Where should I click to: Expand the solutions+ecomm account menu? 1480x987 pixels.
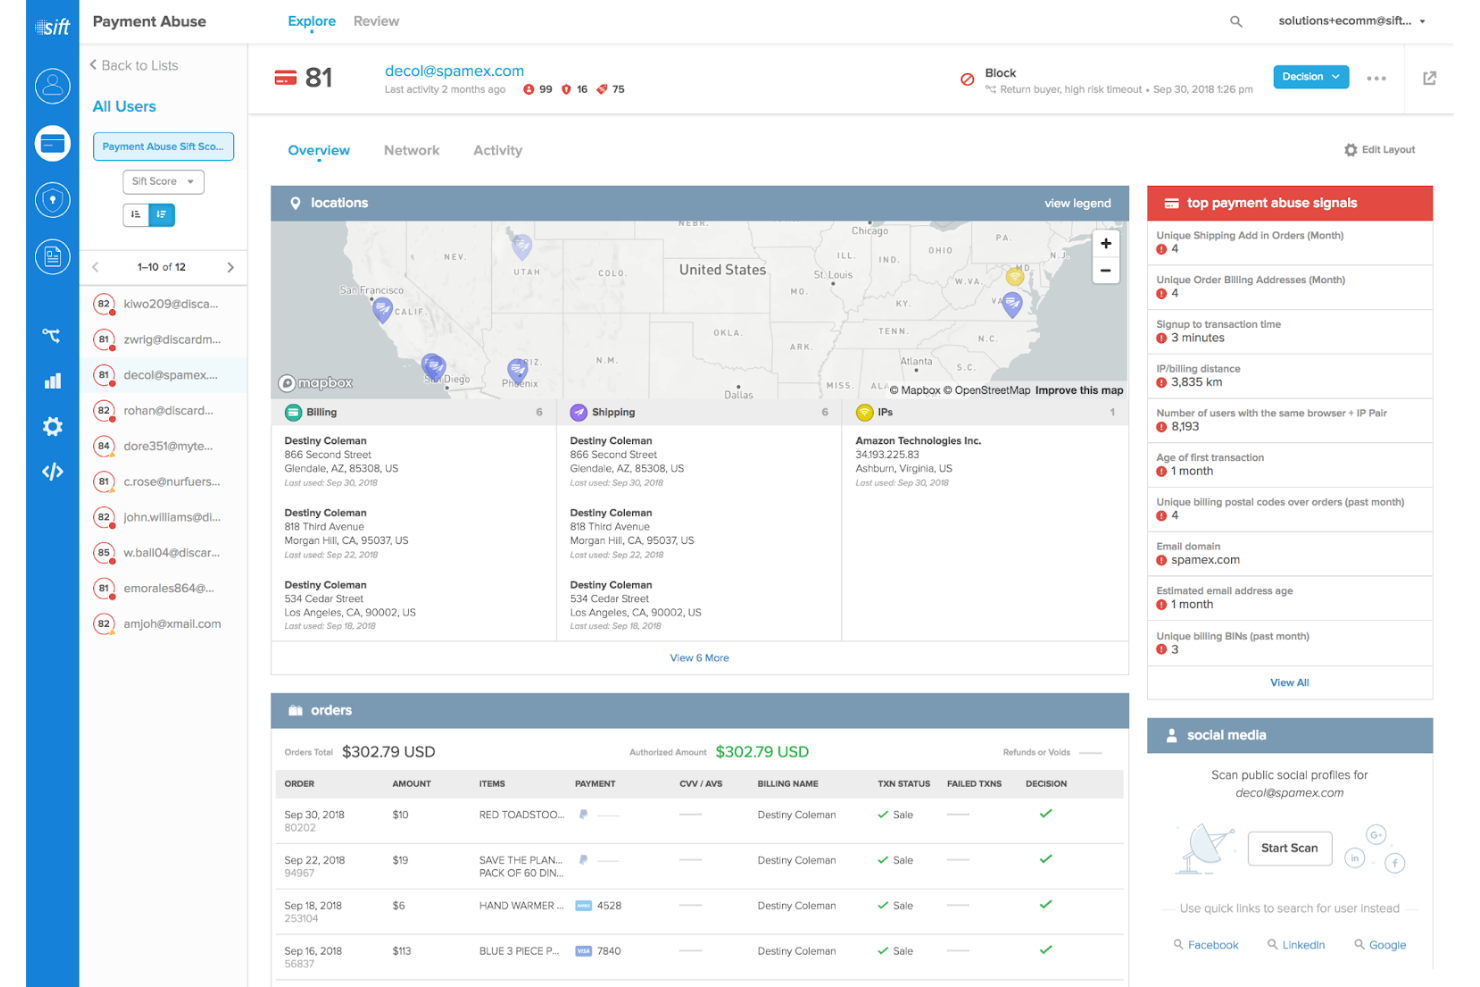(1352, 20)
